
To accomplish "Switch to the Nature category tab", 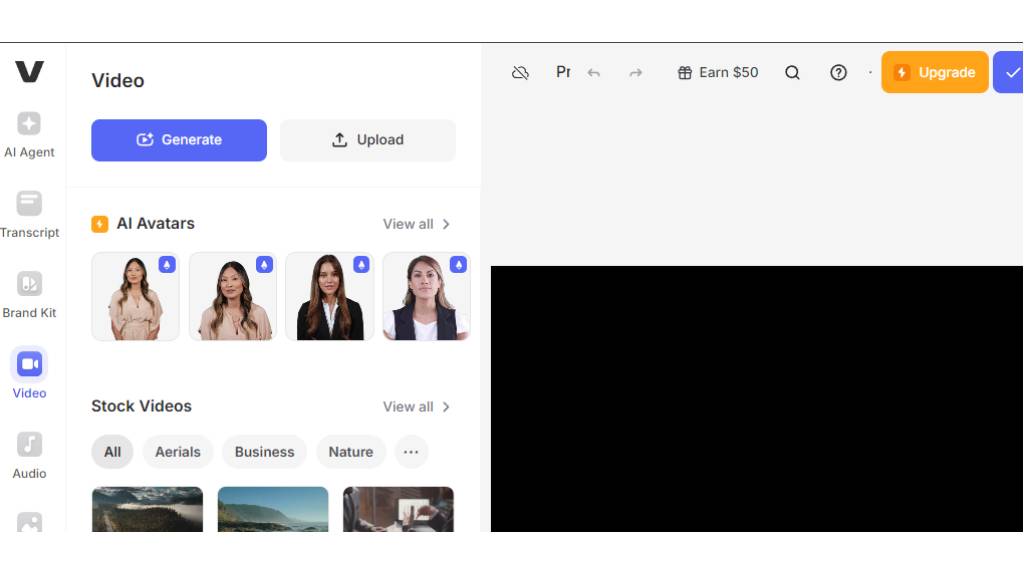I will click(x=350, y=452).
